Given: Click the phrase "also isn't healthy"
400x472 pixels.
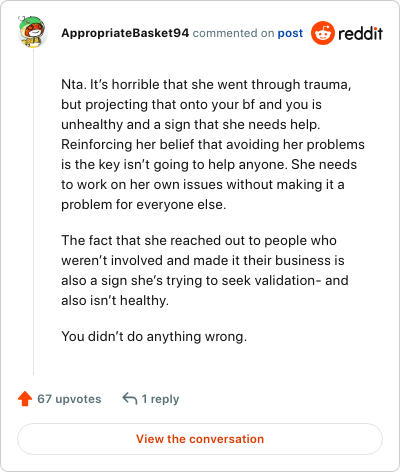Looking at the screenshot, I should [113, 300].
